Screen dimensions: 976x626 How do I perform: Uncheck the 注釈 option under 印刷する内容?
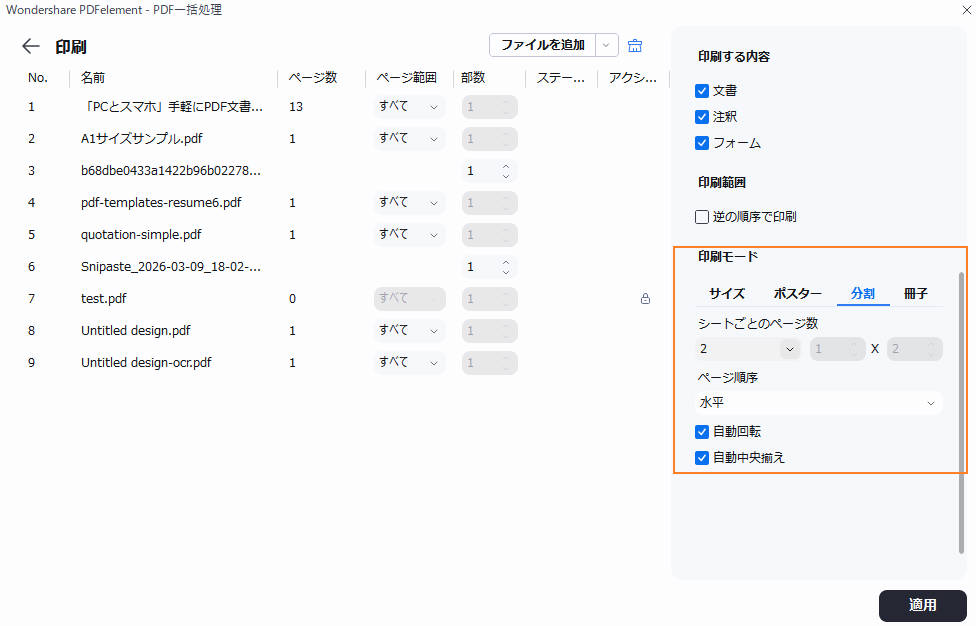coord(702,116)
